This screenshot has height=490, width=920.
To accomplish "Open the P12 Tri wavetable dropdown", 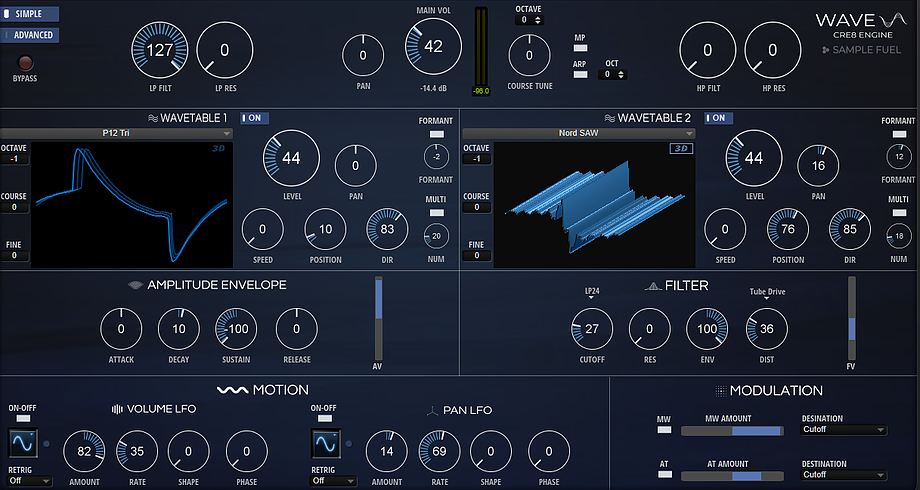I will tap(116, 133).
